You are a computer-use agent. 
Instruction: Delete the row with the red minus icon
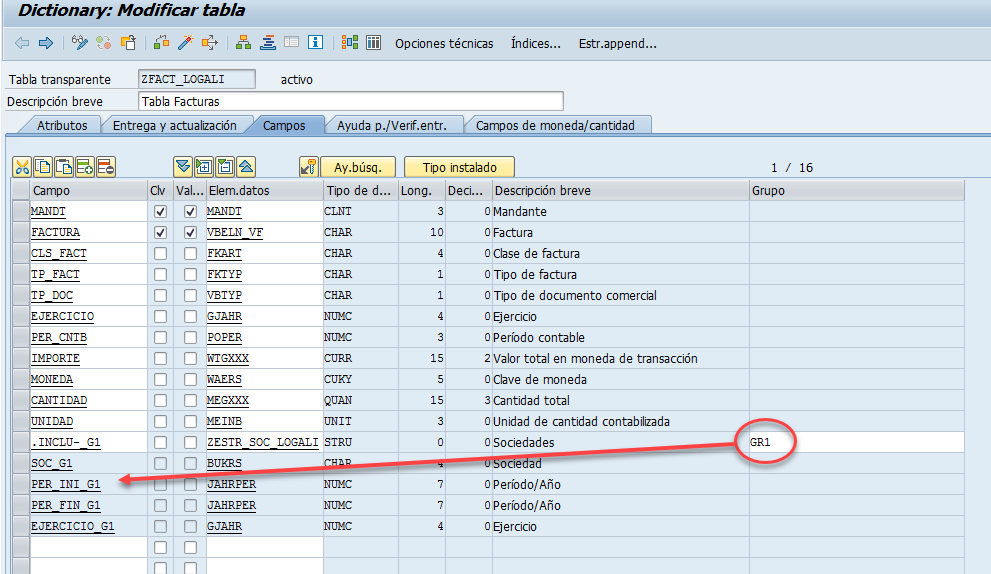106,167
